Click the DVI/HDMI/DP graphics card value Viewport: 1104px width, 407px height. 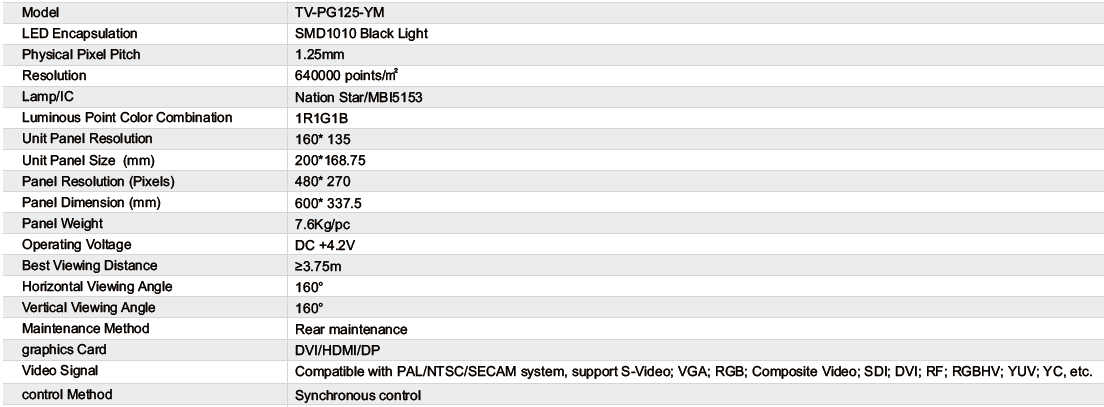pos(339,350)
